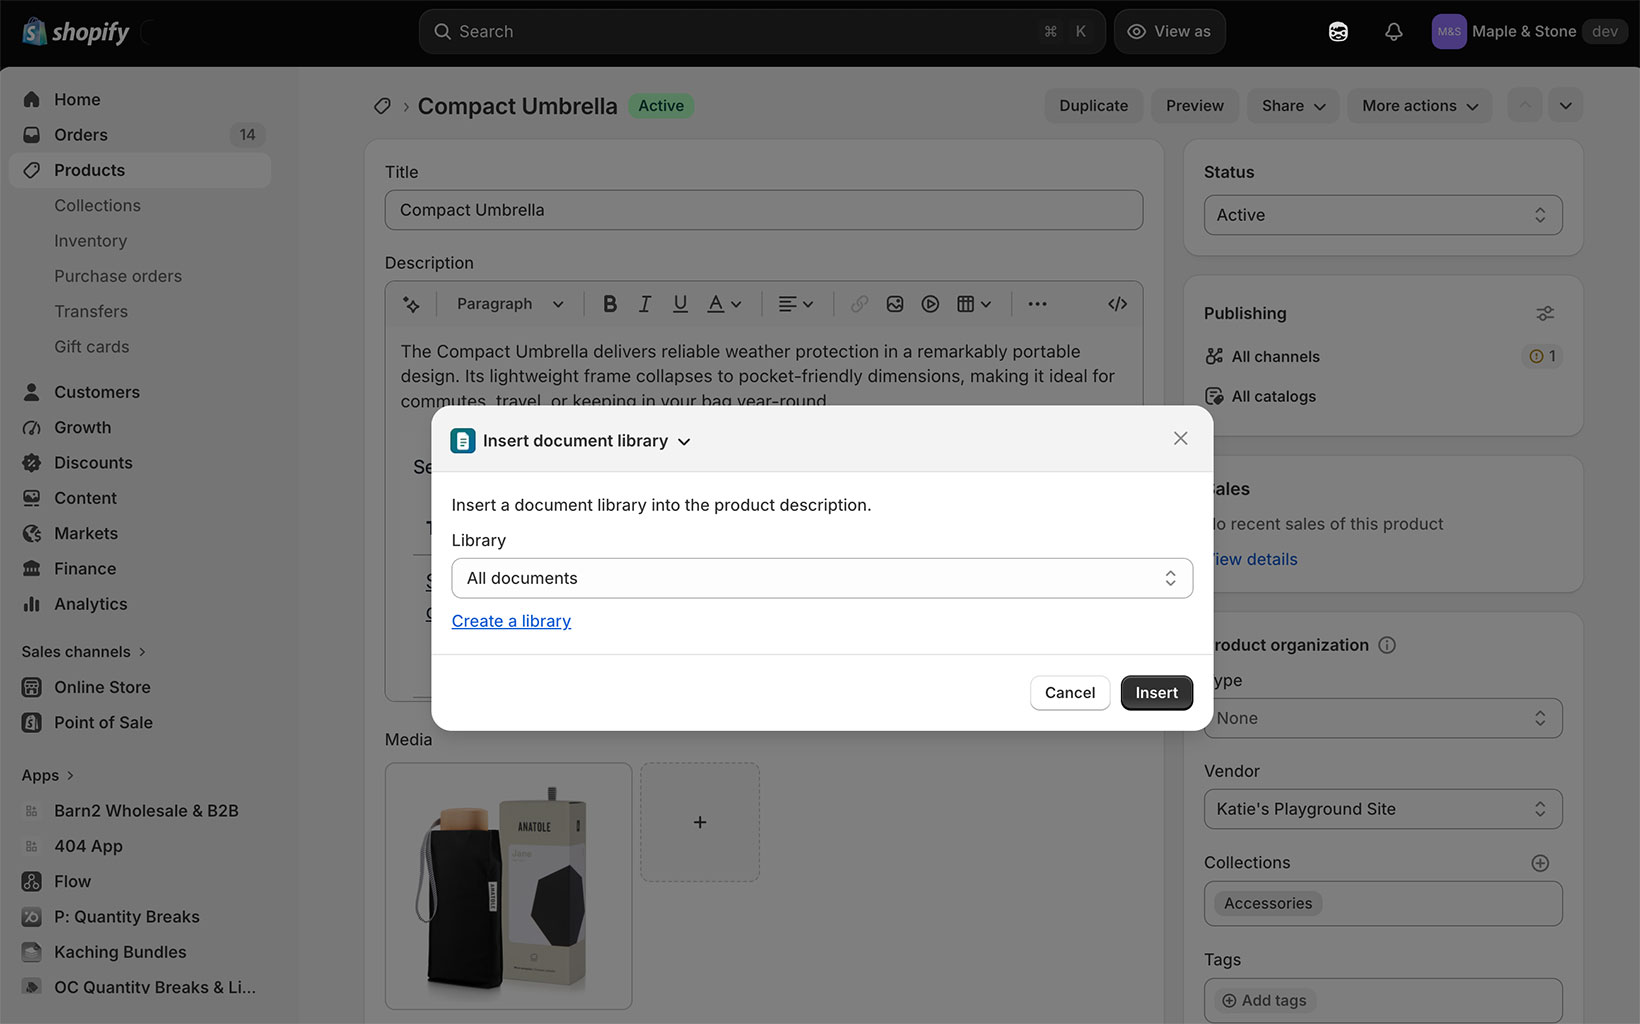Image resolution: width=1640 pixels, height=1024 pixels.
Task: Click the products tag breadcrumb icon
Action: [x=382, y=106]
